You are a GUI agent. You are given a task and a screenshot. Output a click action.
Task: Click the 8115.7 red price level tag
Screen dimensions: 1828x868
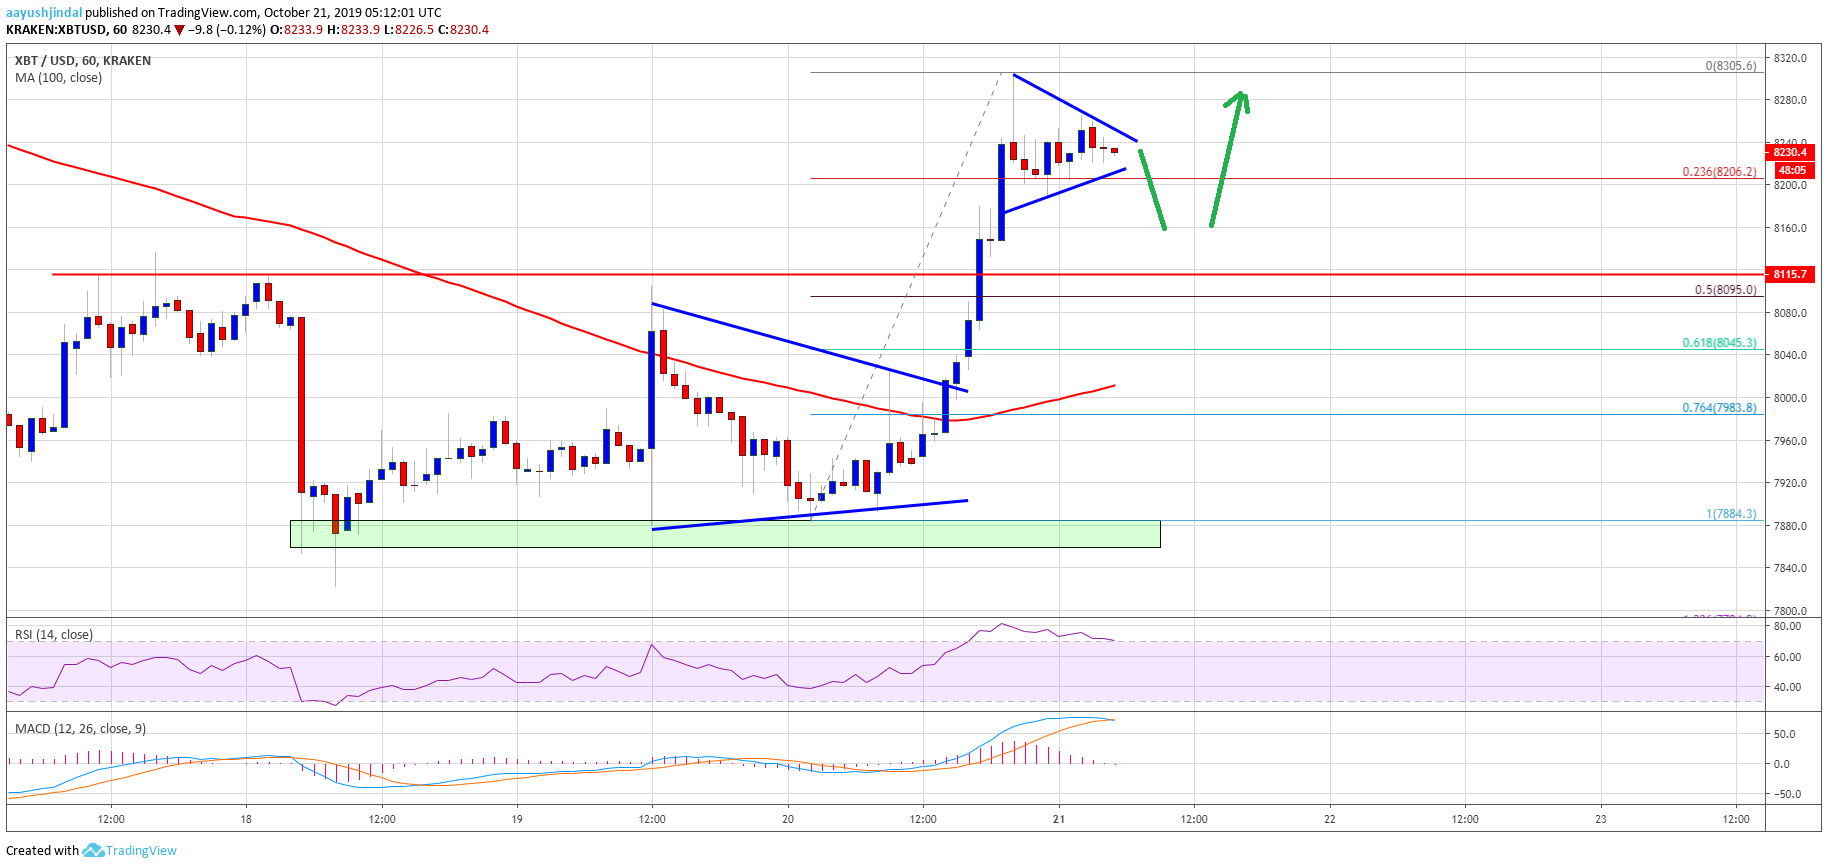[1790, 274]
